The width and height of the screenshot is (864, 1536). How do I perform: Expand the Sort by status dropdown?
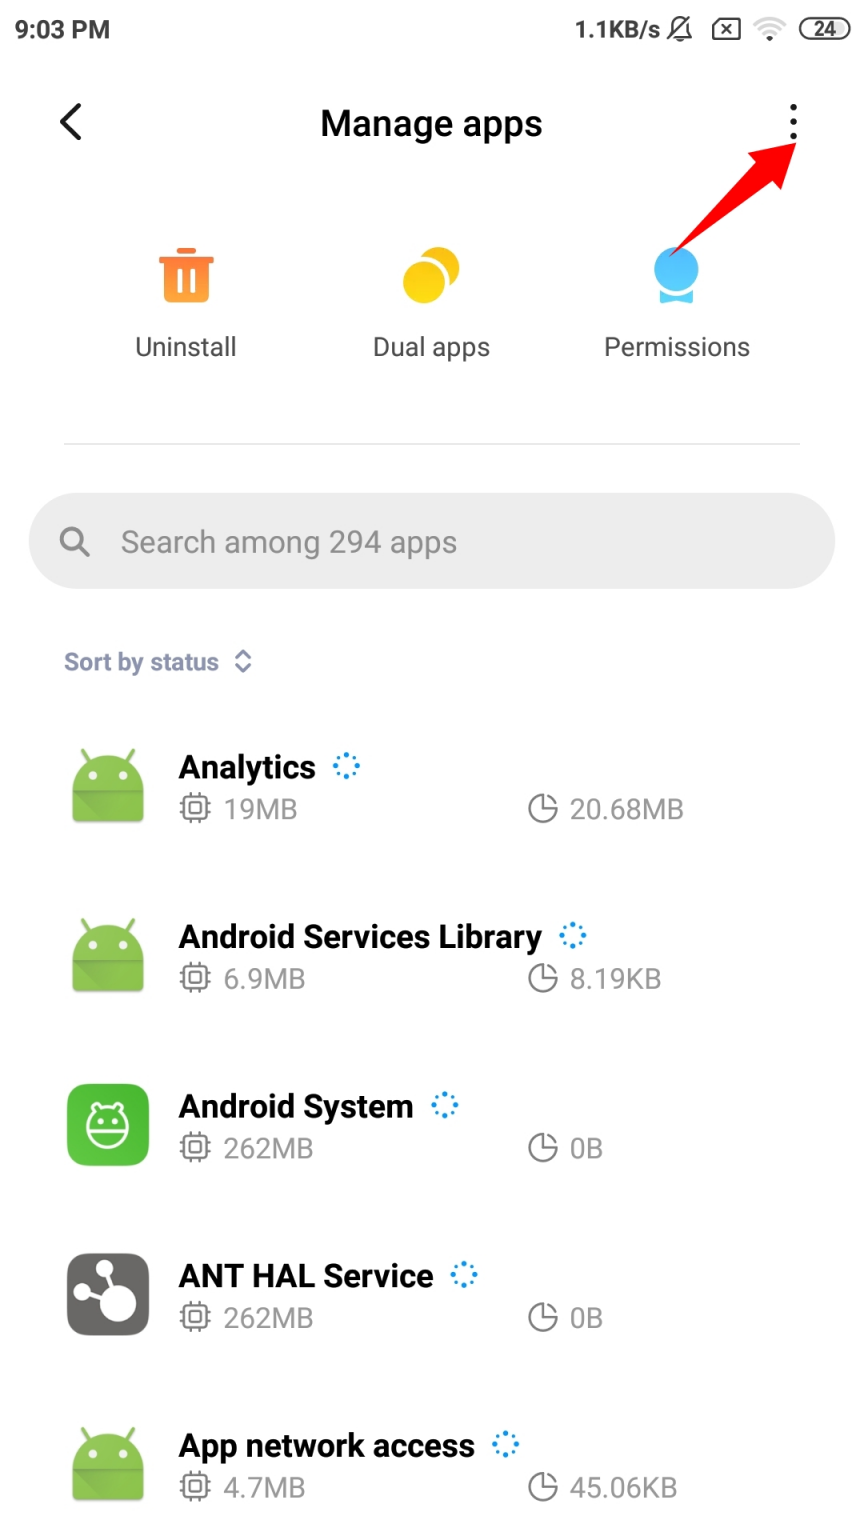158,662
